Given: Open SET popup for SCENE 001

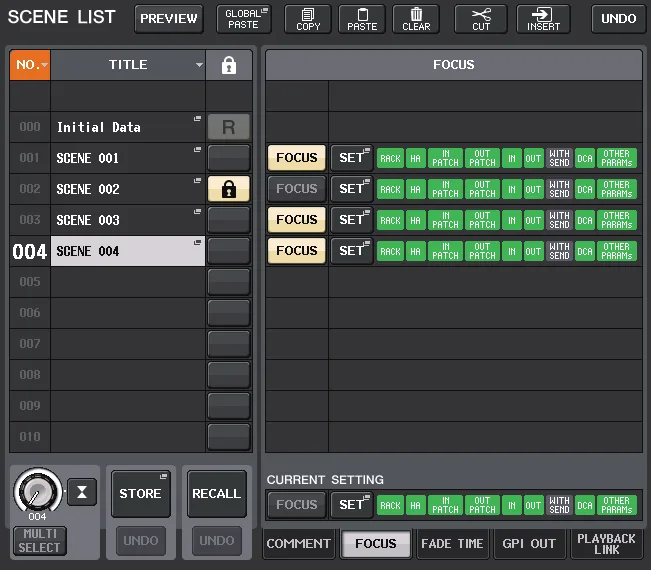Looking at the screenshot, I should pos(352,158).
